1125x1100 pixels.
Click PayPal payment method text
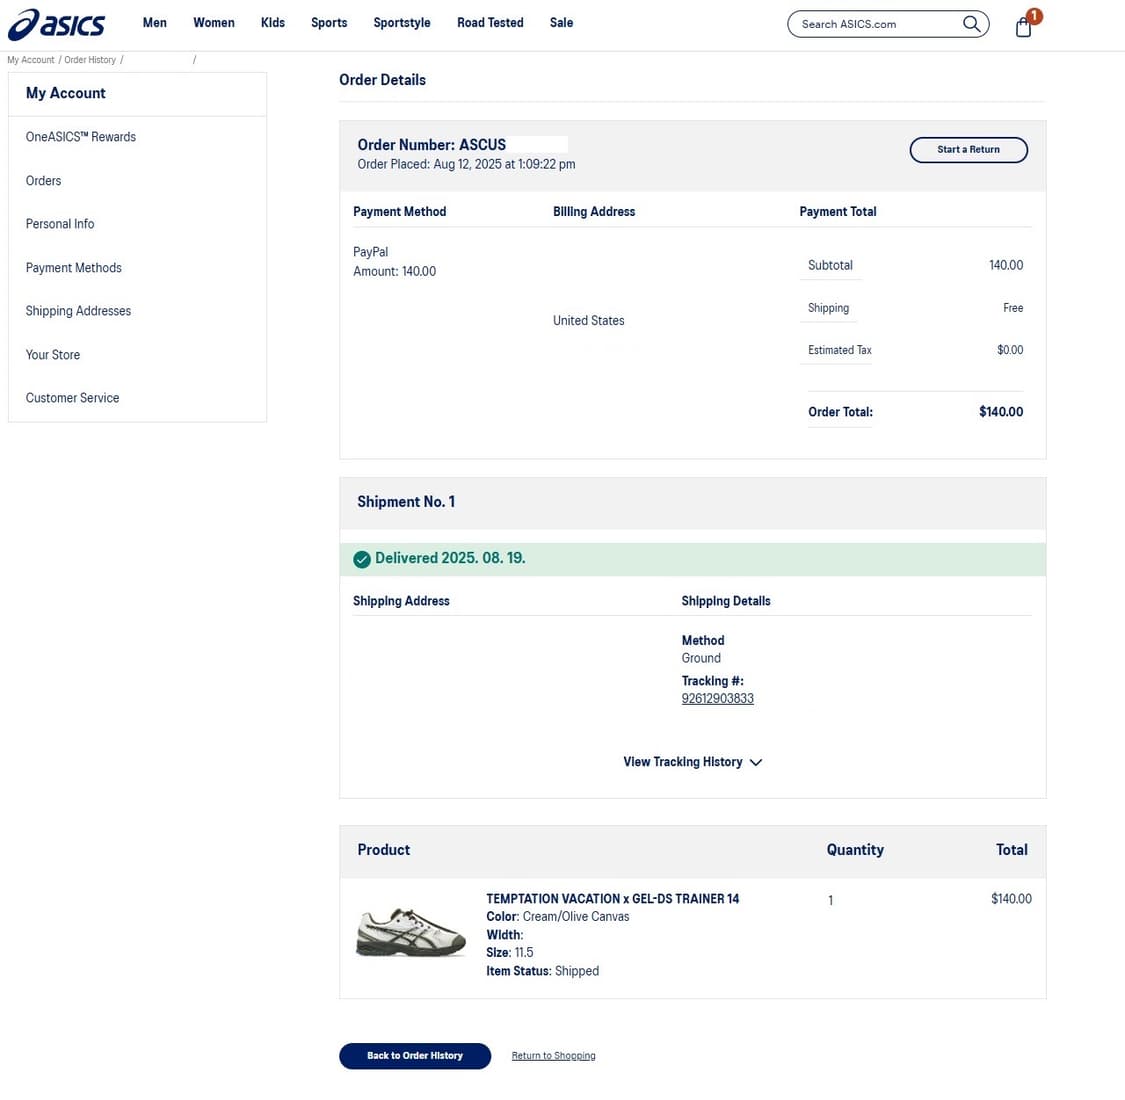[x=370, y=252]
